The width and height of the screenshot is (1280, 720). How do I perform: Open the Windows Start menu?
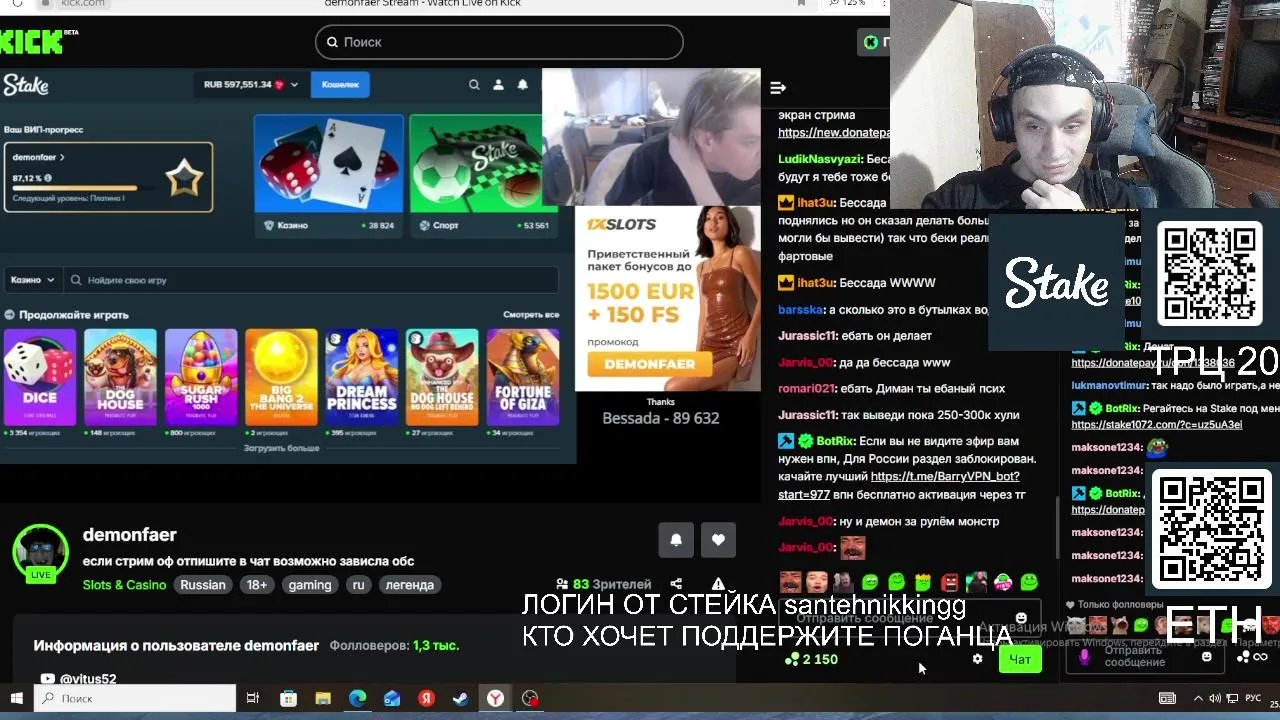click(x=16, y=698)
